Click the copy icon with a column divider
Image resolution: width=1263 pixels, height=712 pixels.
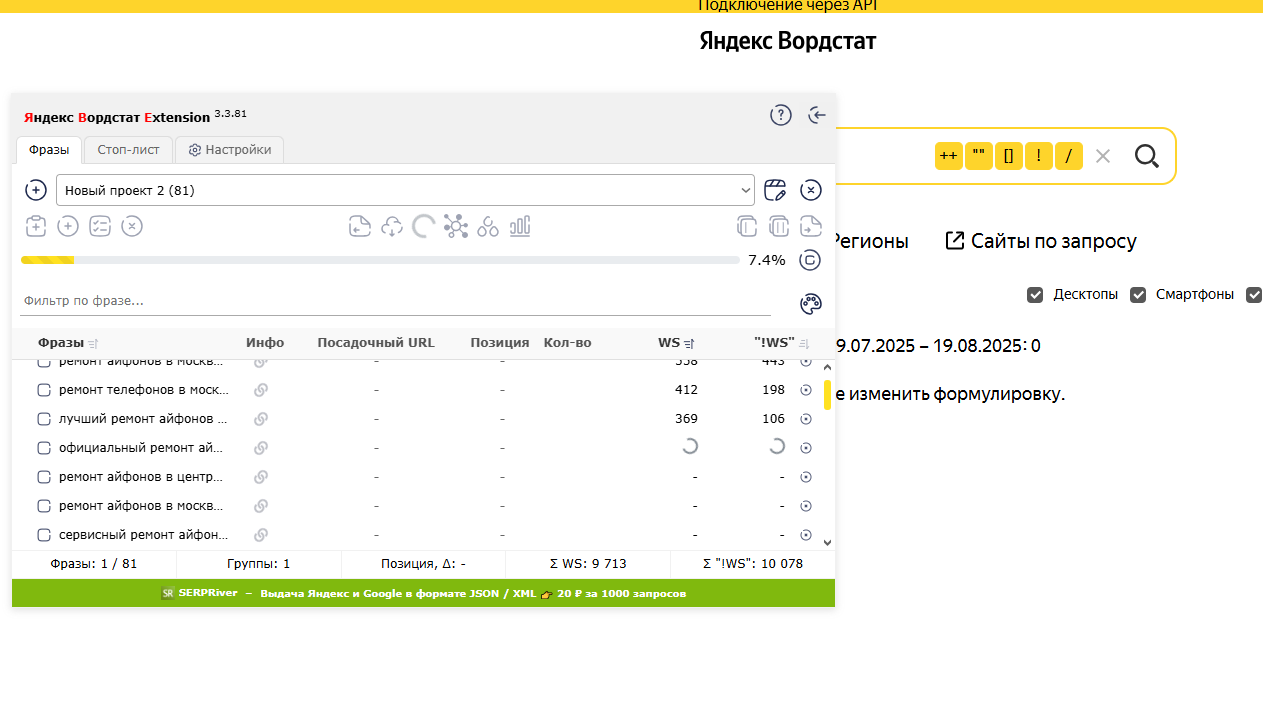[x=779, y=226]
